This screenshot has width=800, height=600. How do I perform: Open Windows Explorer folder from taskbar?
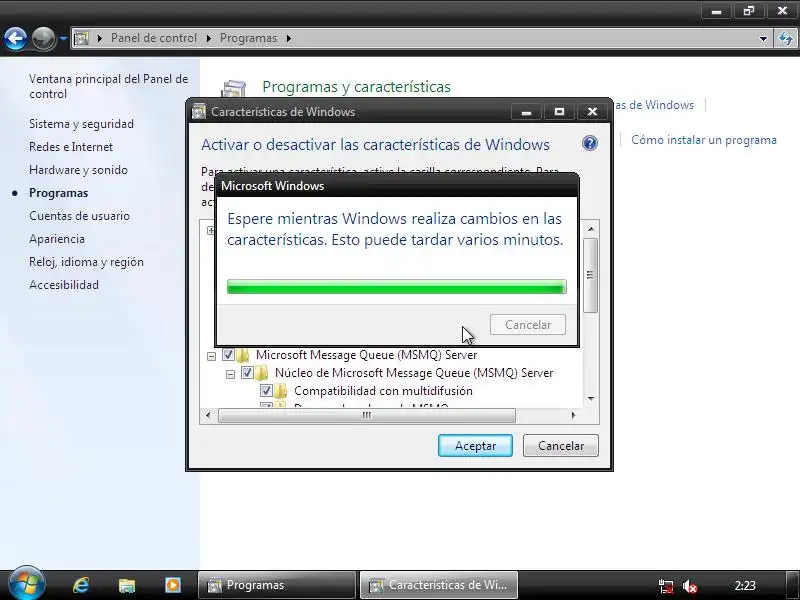[127, 585]
